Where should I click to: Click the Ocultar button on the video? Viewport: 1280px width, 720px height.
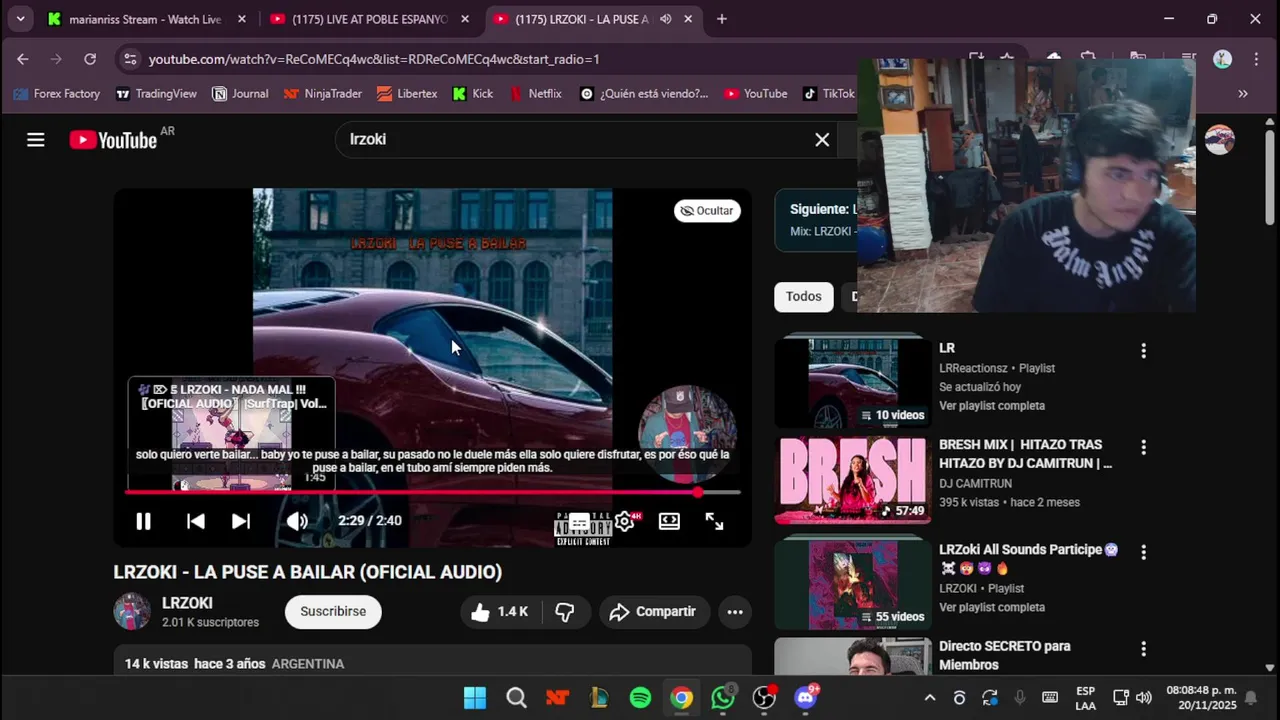coord(707,210)
